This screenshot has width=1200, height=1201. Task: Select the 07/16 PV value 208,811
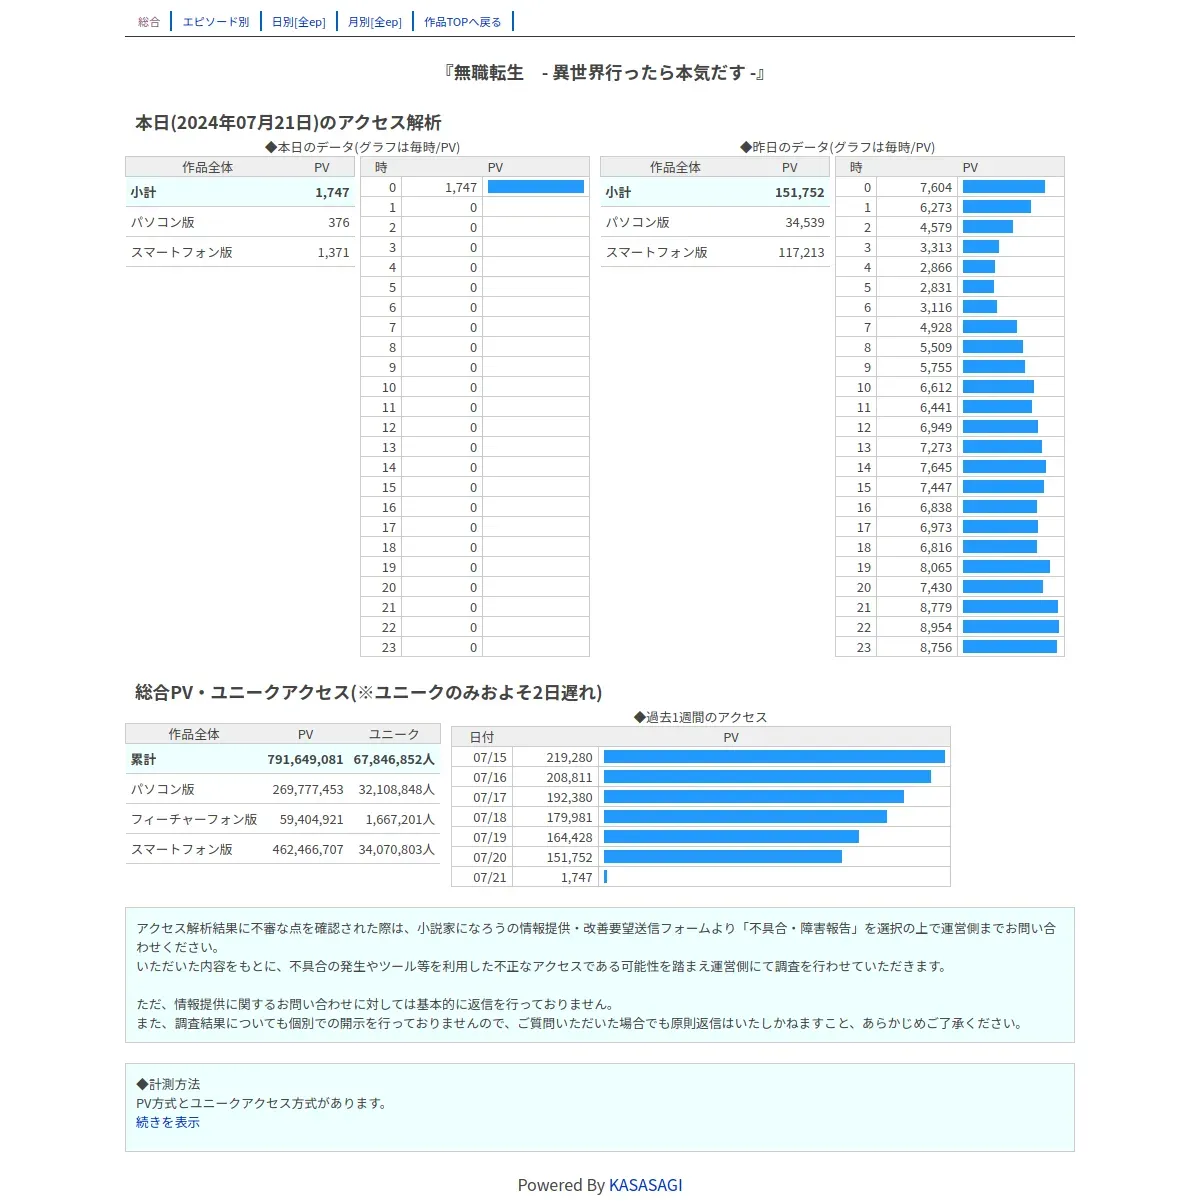[569, 777]
